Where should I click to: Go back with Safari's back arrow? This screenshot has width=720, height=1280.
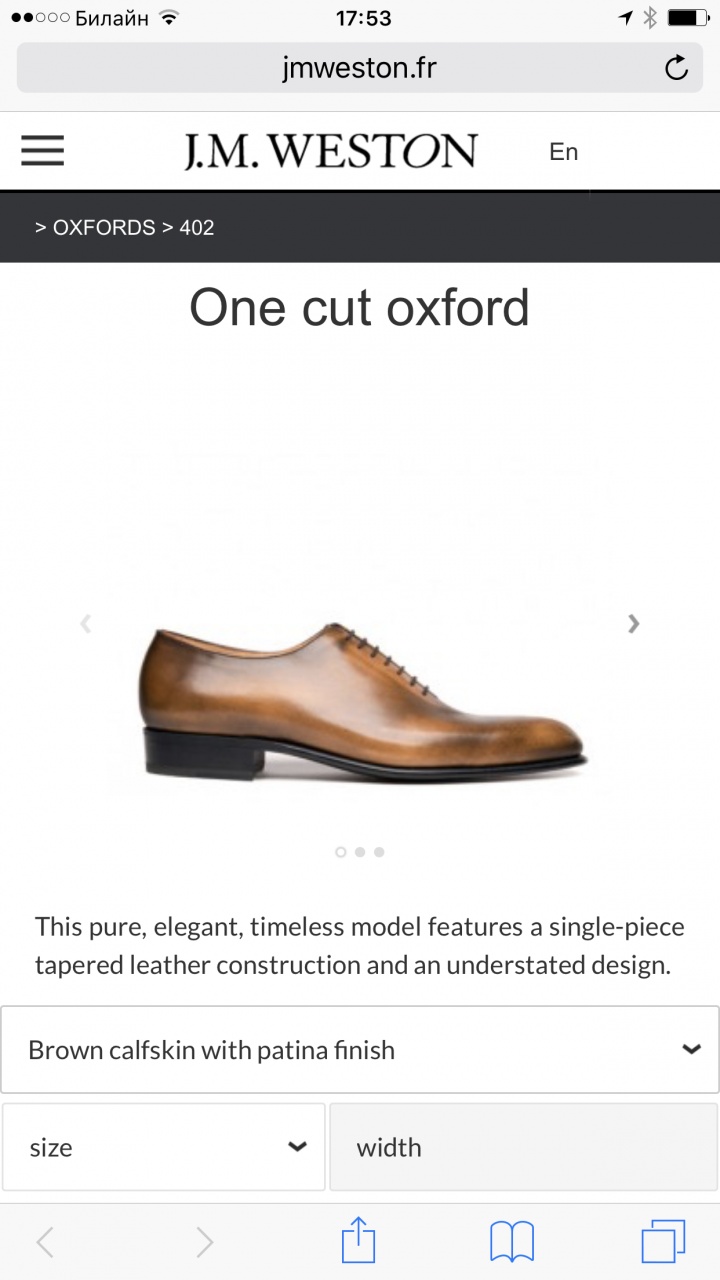45,1242
